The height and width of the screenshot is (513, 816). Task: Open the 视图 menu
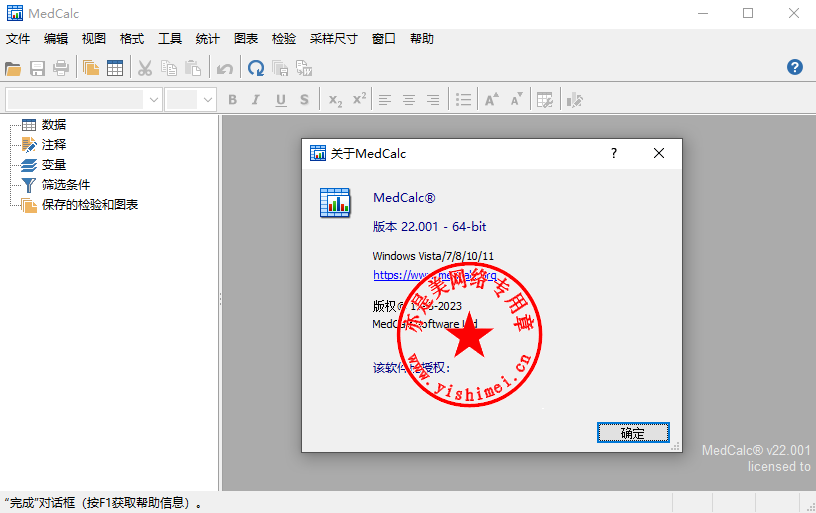(94, 39)
